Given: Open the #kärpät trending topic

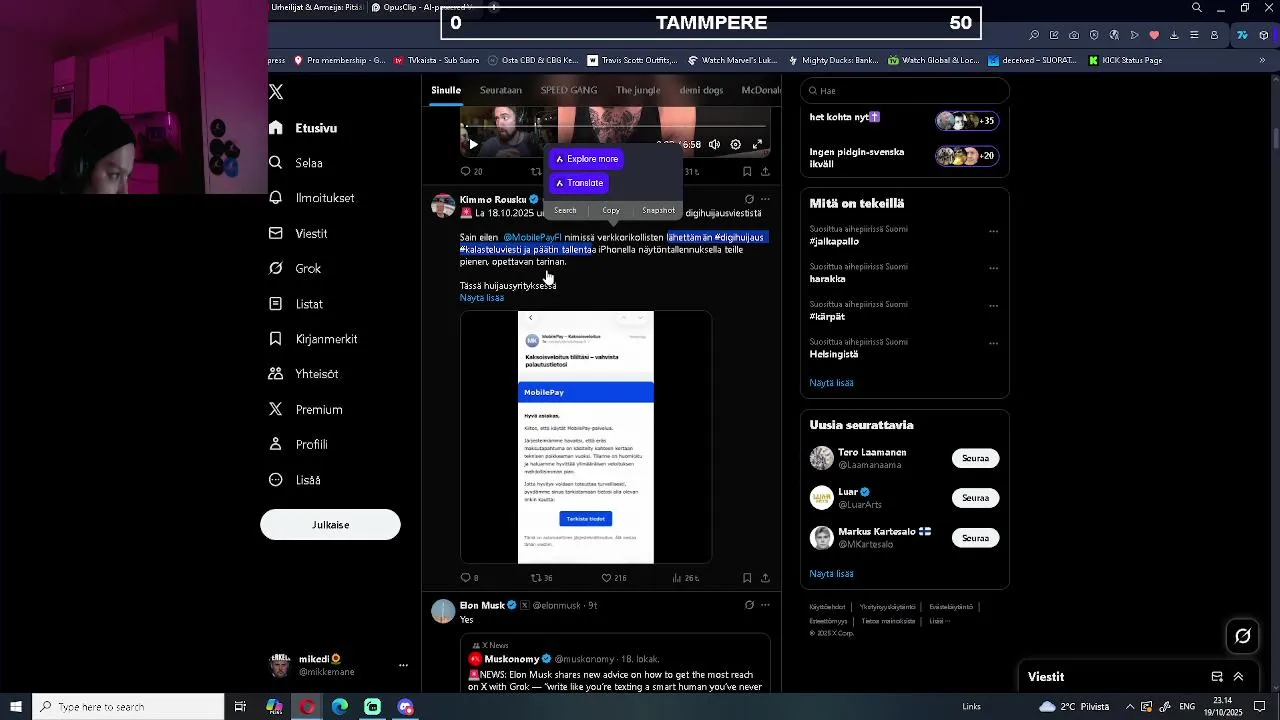Looking at the screenshot, I should pyautogui.click(x=827, y=317).
